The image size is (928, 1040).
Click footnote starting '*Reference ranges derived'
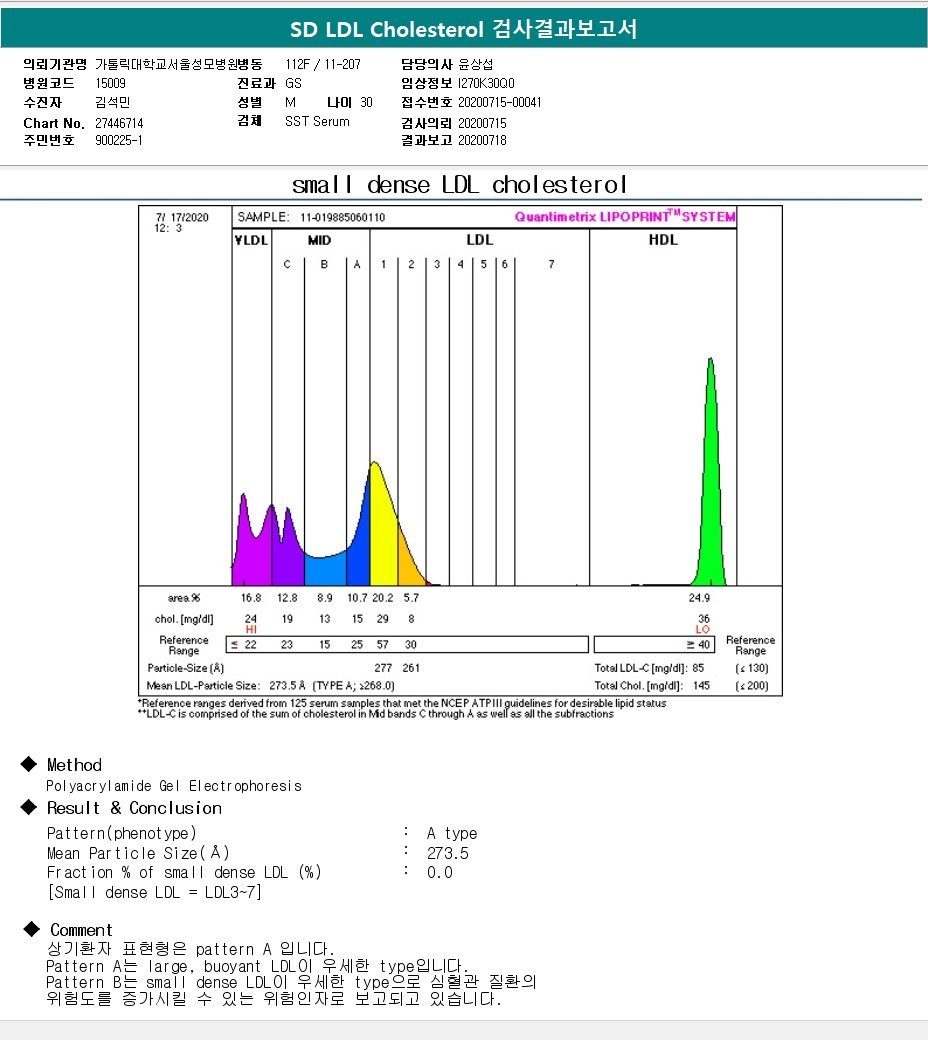(402, 703)
